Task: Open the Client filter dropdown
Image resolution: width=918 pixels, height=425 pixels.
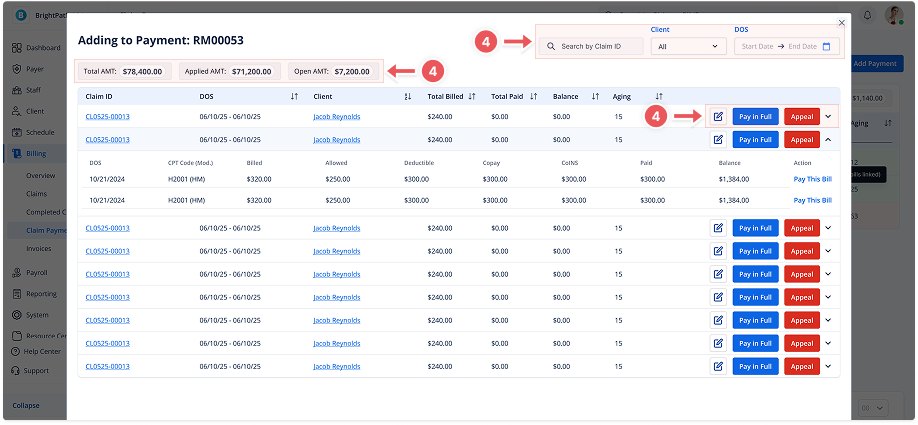Action: tap(688, 46)
